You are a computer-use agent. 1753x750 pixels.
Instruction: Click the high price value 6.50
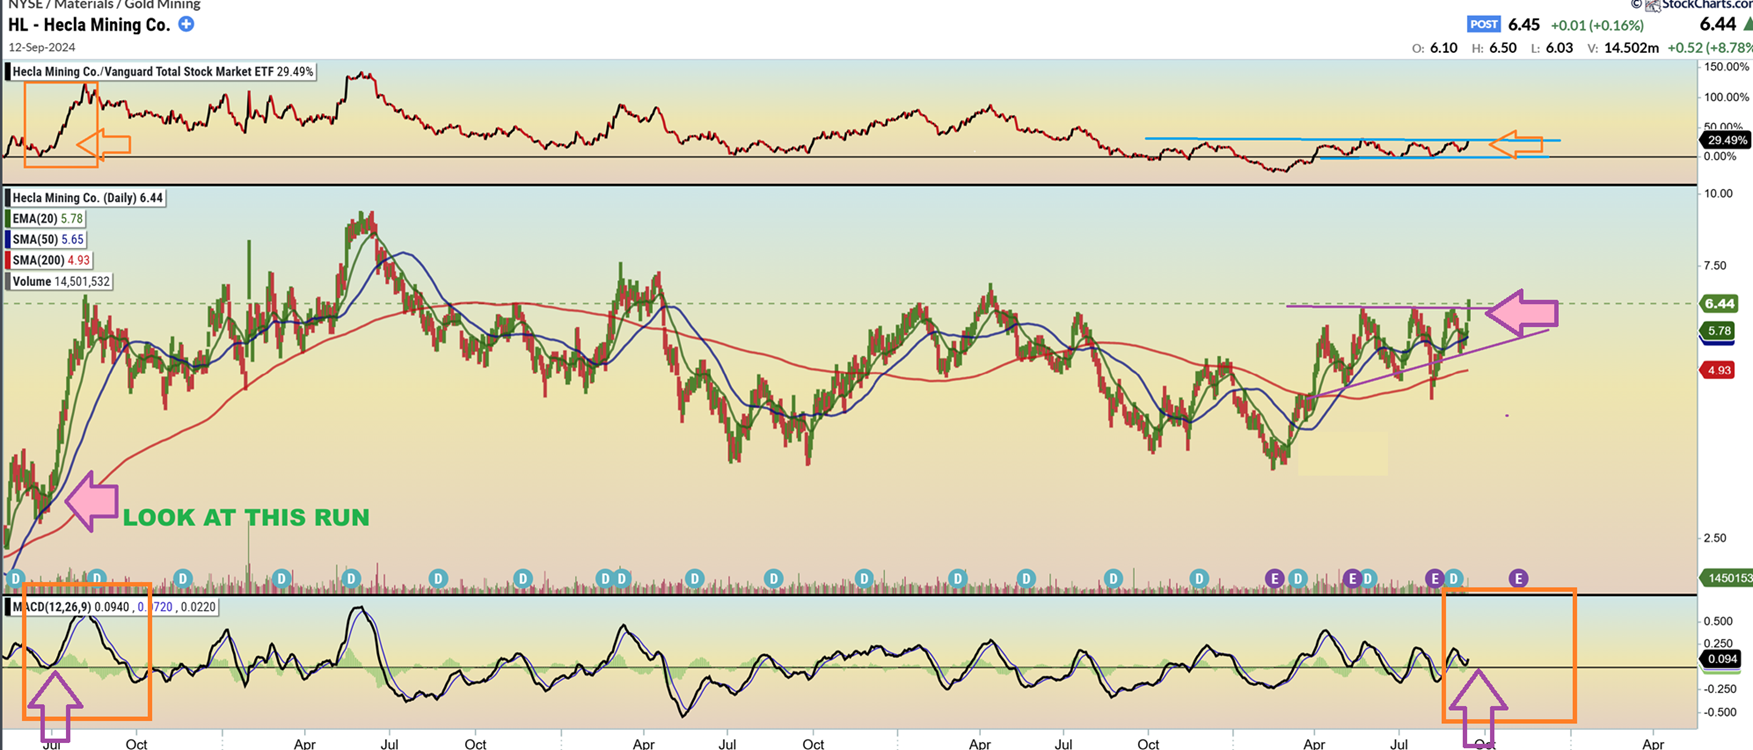(x=1503, y=48)
